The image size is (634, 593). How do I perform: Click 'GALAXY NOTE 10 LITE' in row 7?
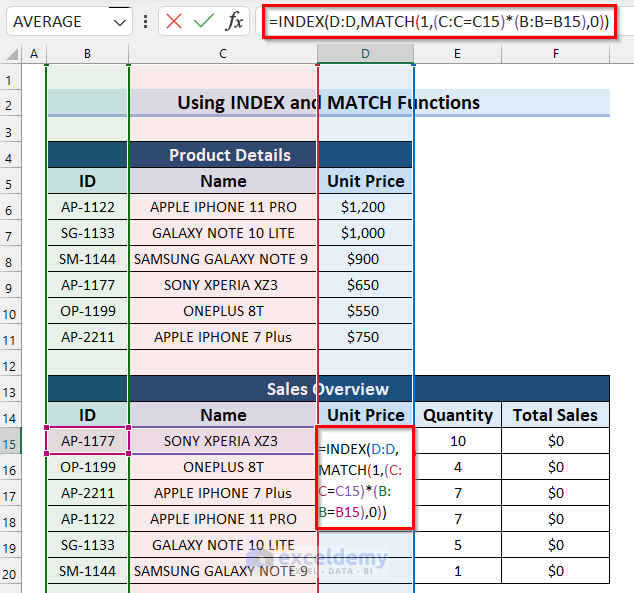pos(223,233)
